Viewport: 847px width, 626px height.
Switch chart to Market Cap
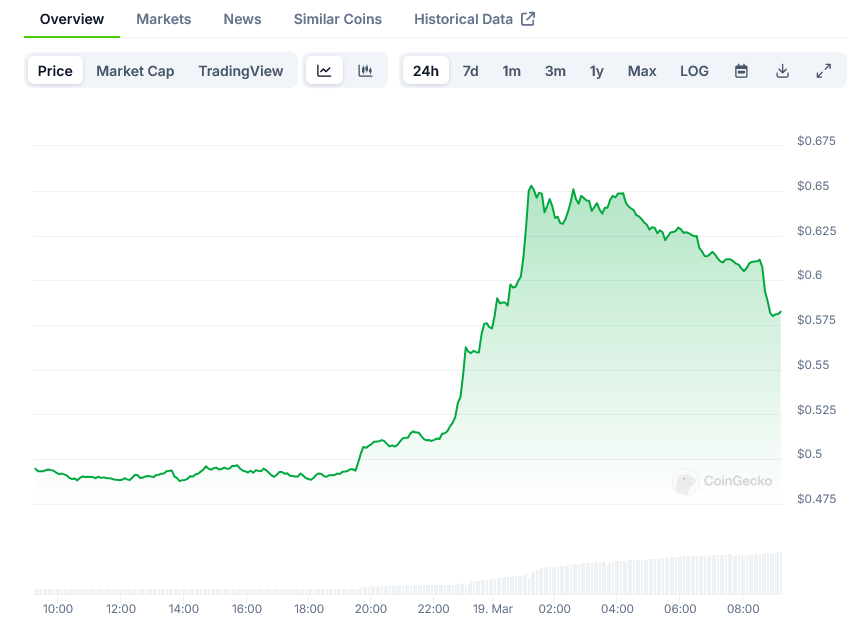point(135,71)
